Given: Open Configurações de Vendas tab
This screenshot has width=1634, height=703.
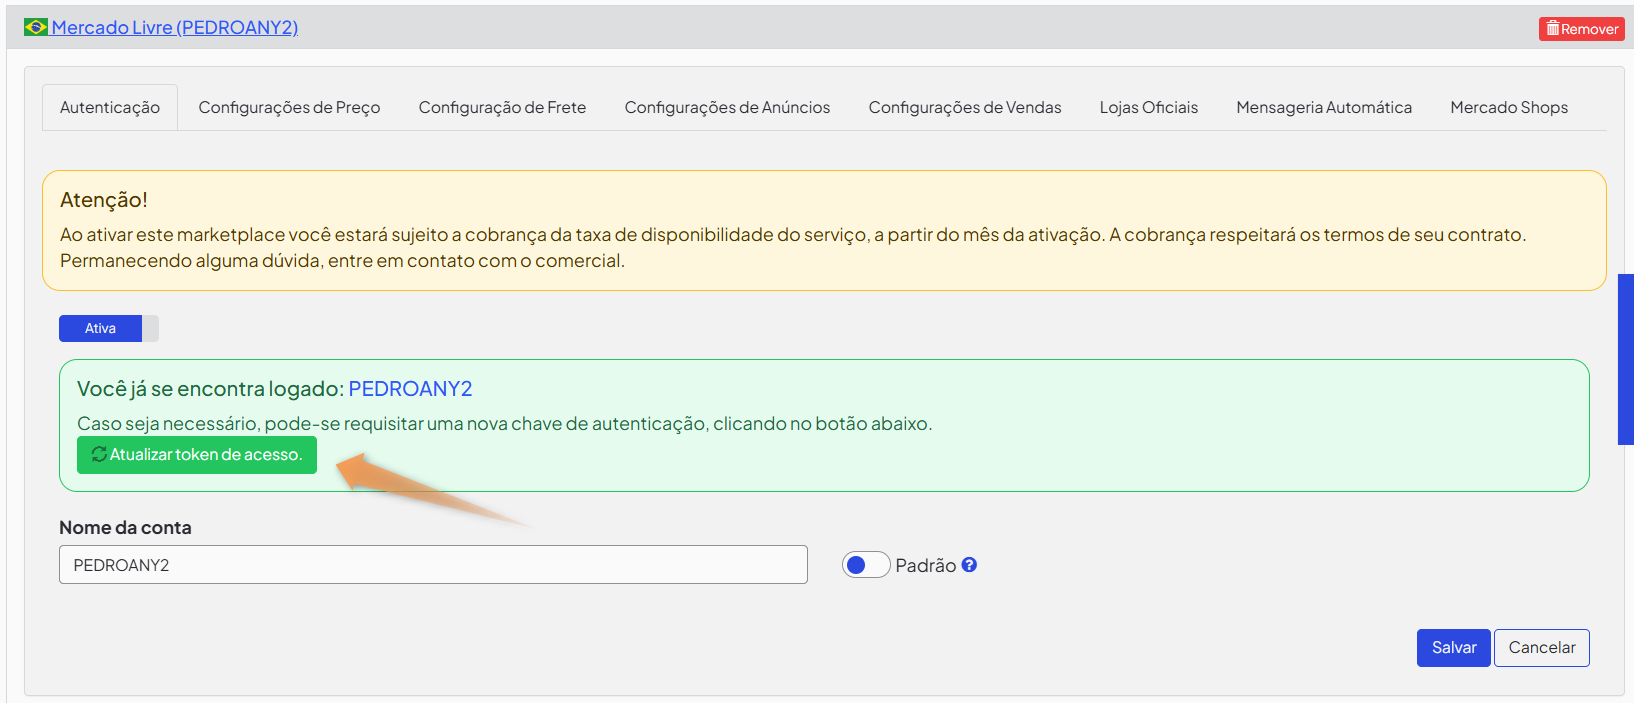Looking at the screenshot, I should [x=965, y=107].
